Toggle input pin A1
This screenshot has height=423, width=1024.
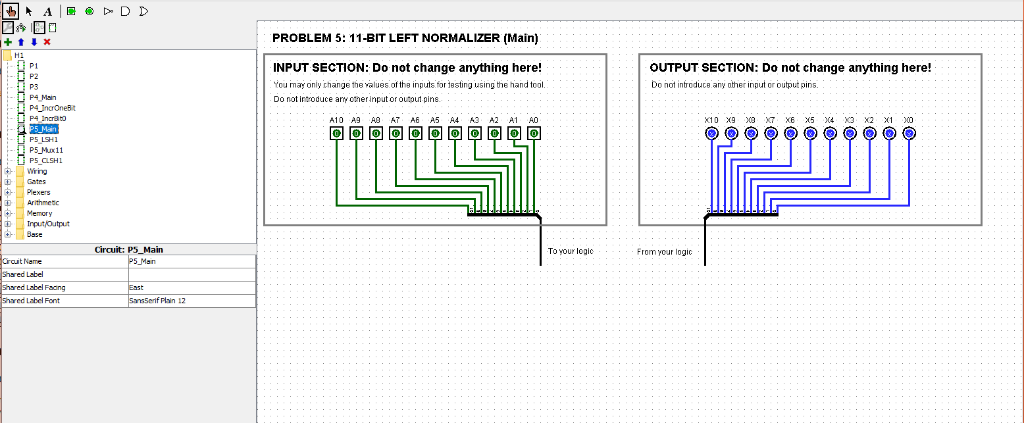pyautogui.click(x=514, y=133)
